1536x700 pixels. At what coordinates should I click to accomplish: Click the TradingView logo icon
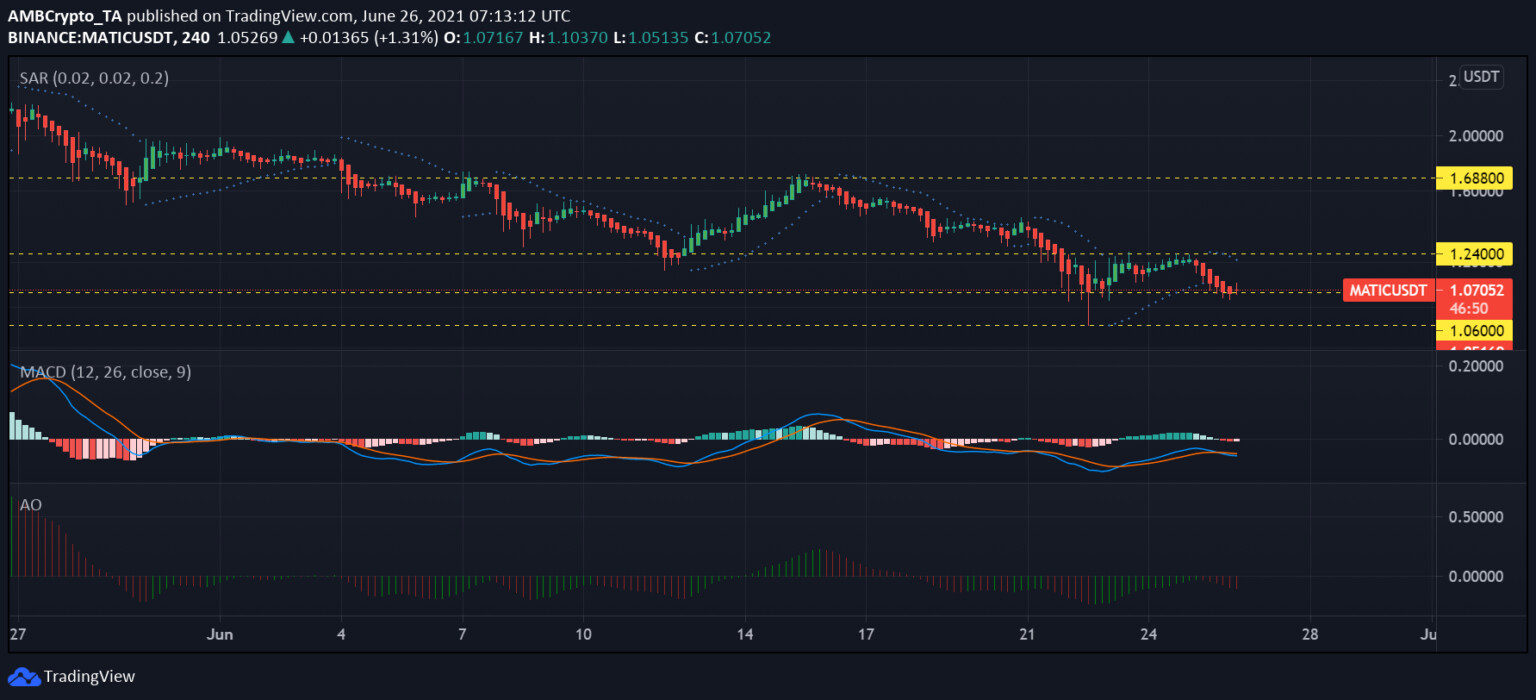pyautogui.click(x=24, y=676)
